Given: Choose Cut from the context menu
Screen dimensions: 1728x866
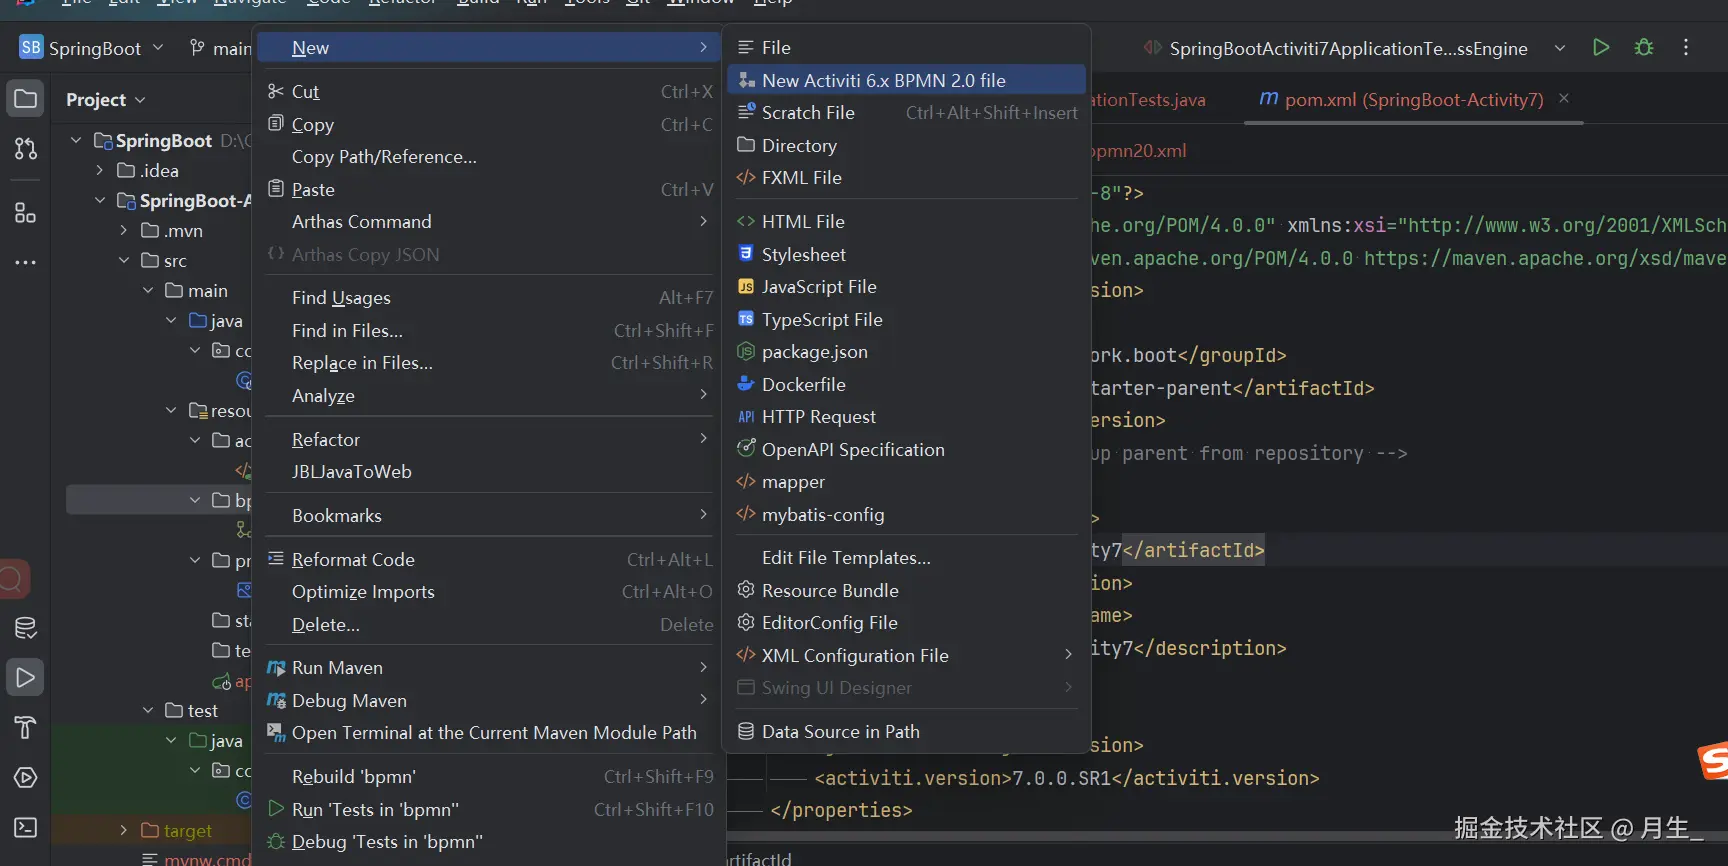Looking at the screenshot, I should [489, 91].
